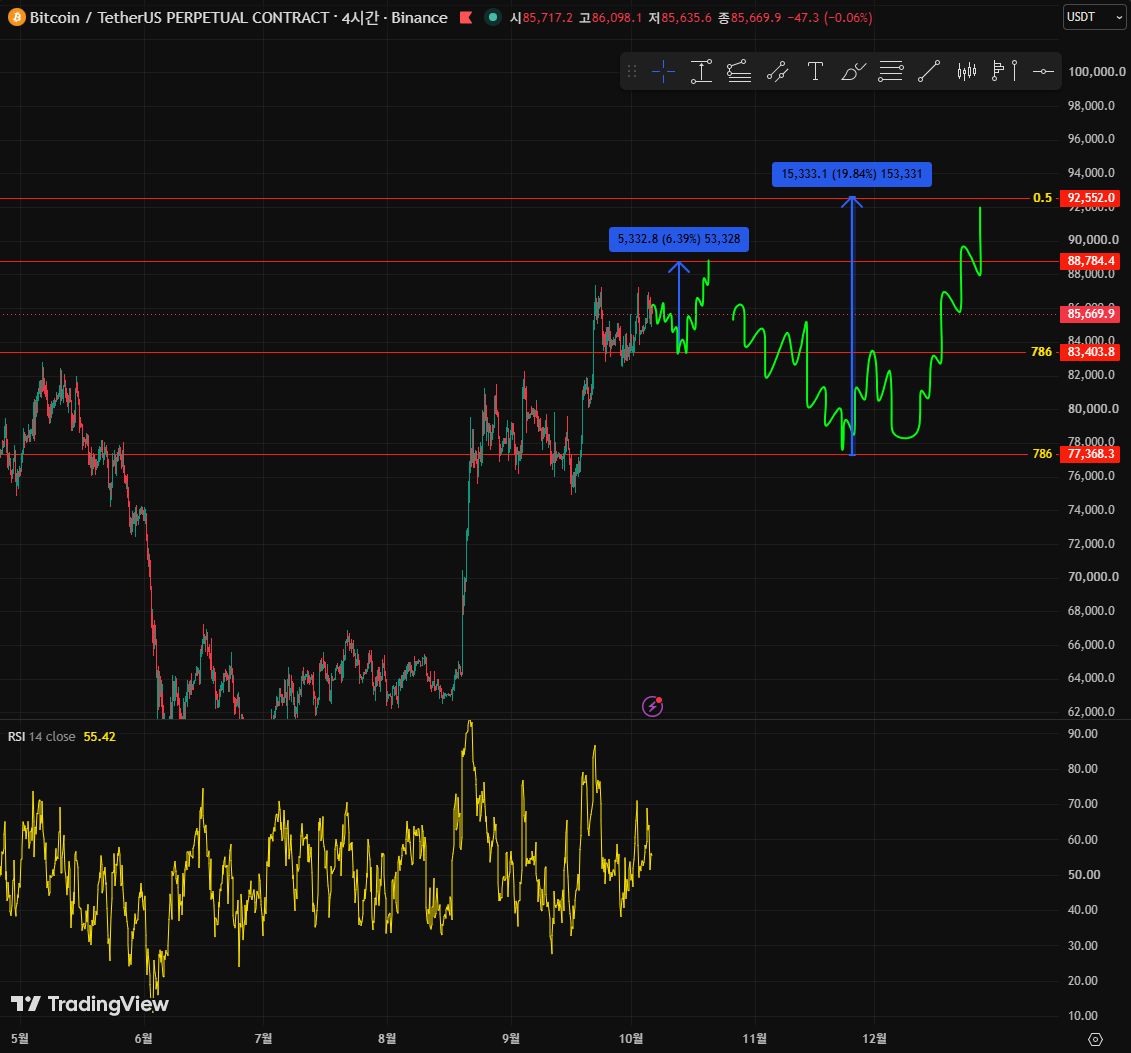Click the Bitcoin symbol logo
The width and height of the screenshot is (1131, 1053).
click(x=16, y=17)
